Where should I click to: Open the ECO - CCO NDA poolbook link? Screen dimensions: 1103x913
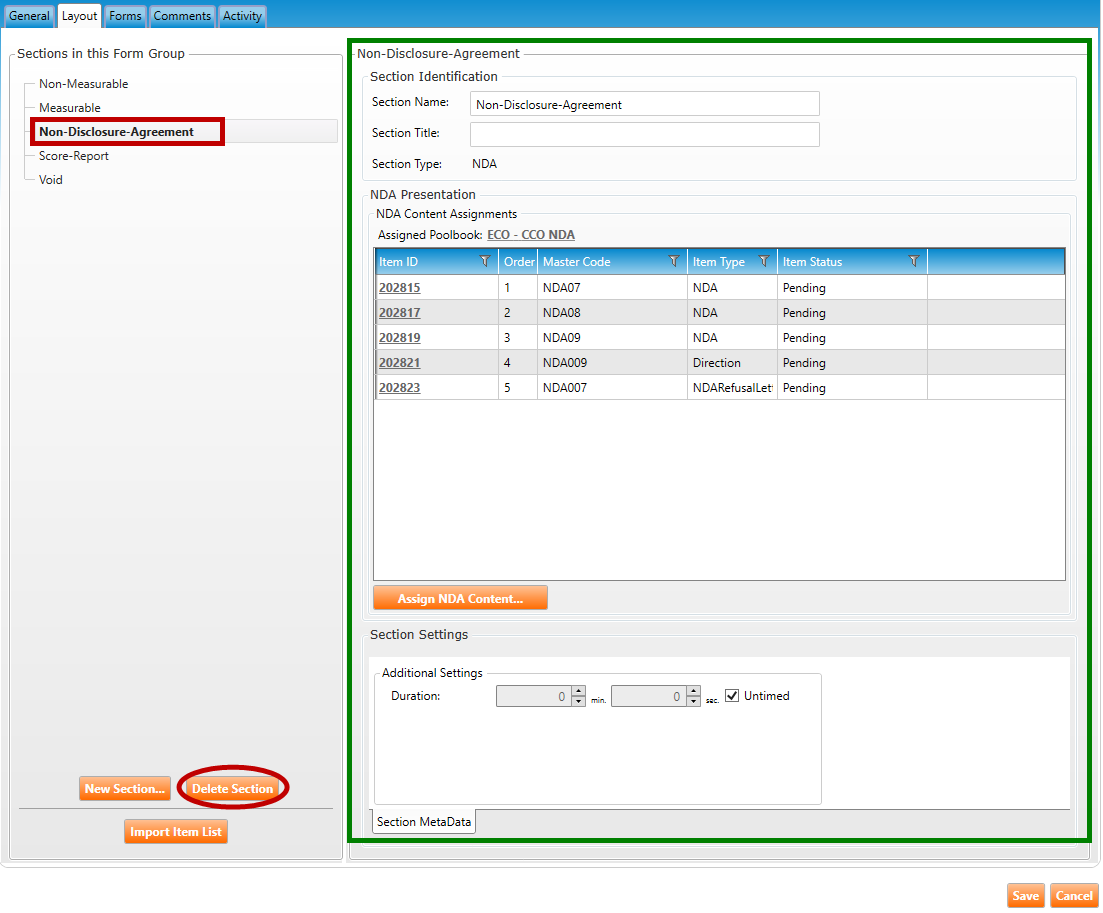tap(530, 235)
